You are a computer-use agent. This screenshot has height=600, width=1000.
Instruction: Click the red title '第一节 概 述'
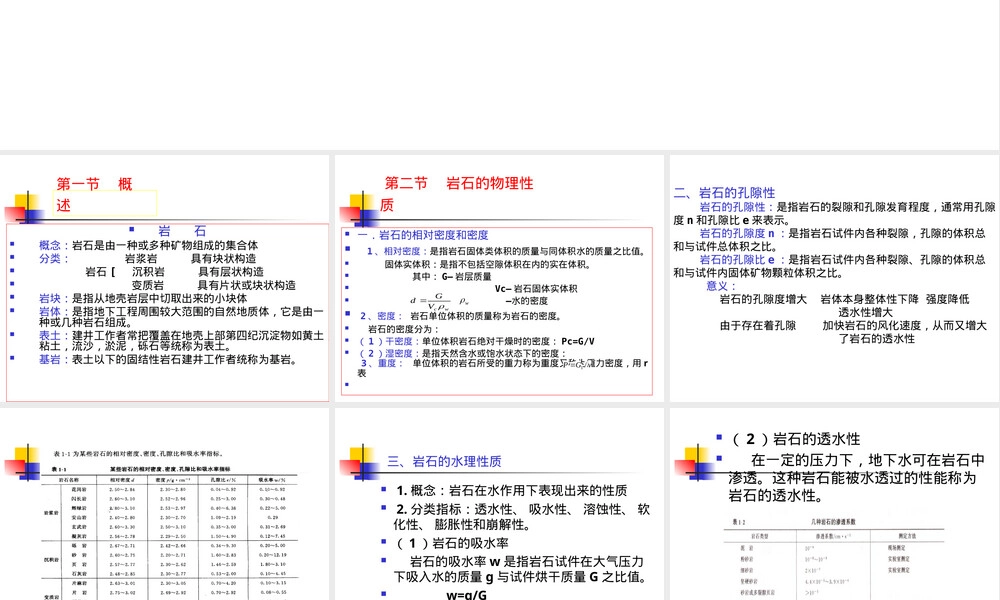click(94, 194)
